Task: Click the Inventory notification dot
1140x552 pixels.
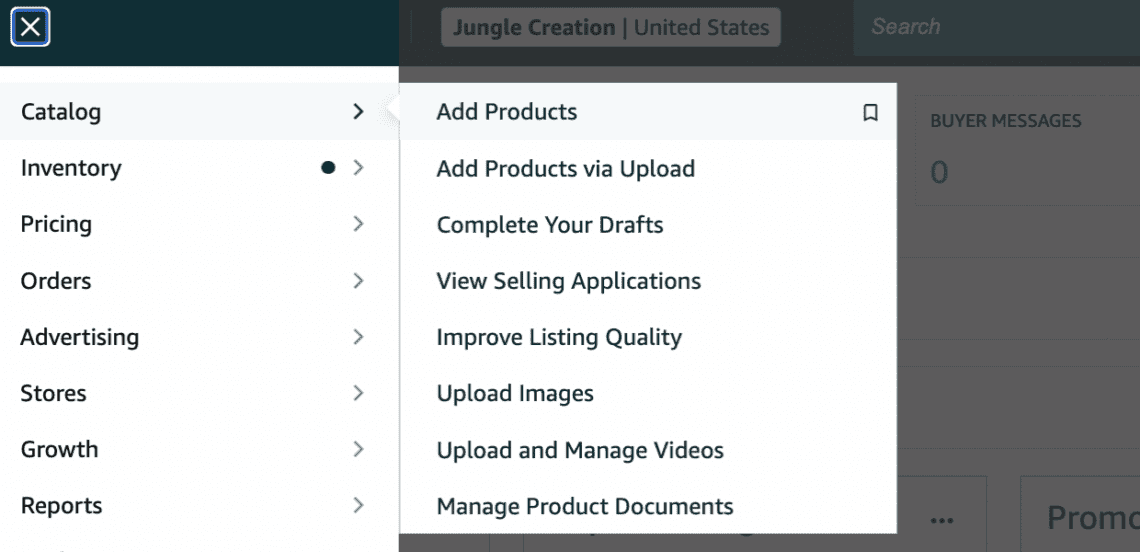Action: (x=327, y=168)
